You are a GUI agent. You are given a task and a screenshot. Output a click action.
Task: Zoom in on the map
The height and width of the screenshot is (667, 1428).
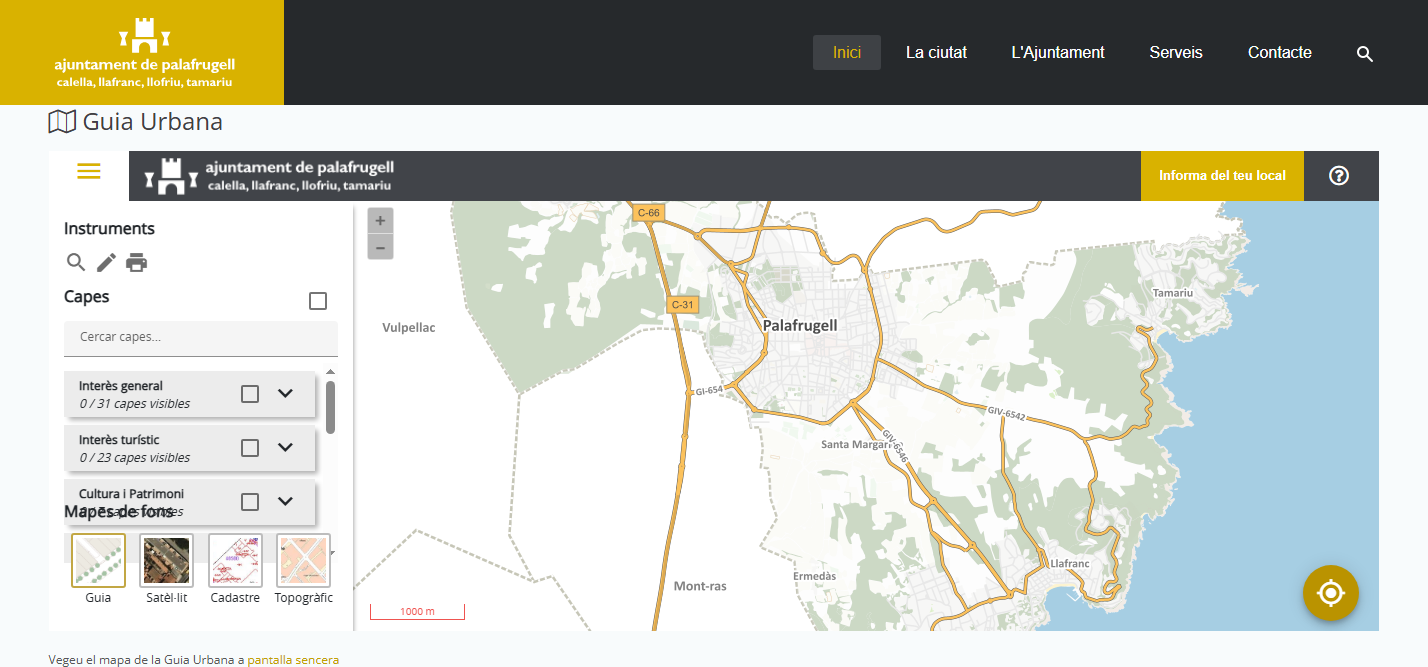pyautogui.click(x=380, y=221)
